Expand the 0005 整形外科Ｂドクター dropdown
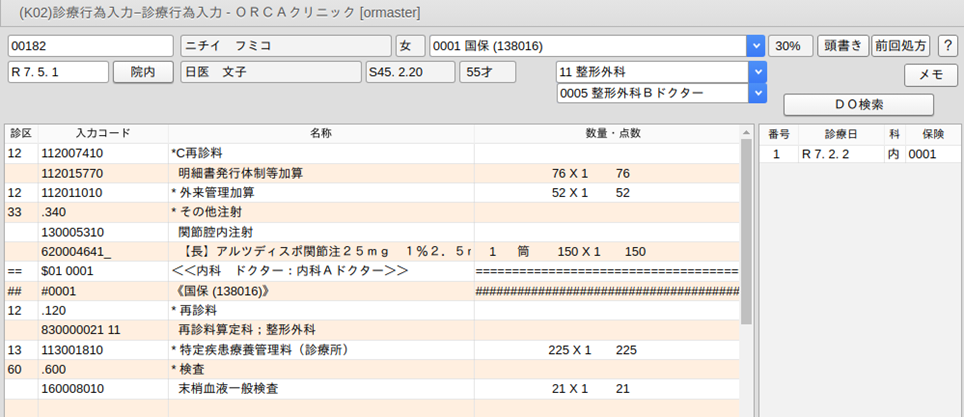The height and width of the screenshot is (417, 964). pos(758,93)
